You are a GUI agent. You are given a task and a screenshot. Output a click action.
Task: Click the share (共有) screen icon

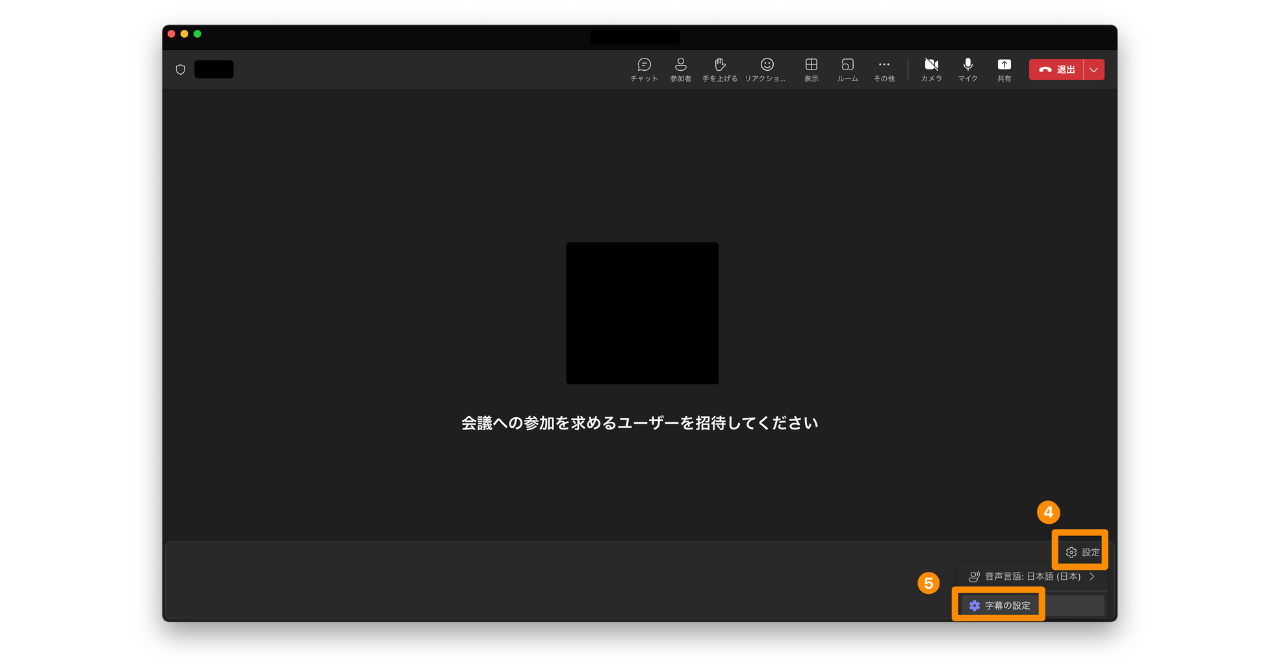(1003, 69)
